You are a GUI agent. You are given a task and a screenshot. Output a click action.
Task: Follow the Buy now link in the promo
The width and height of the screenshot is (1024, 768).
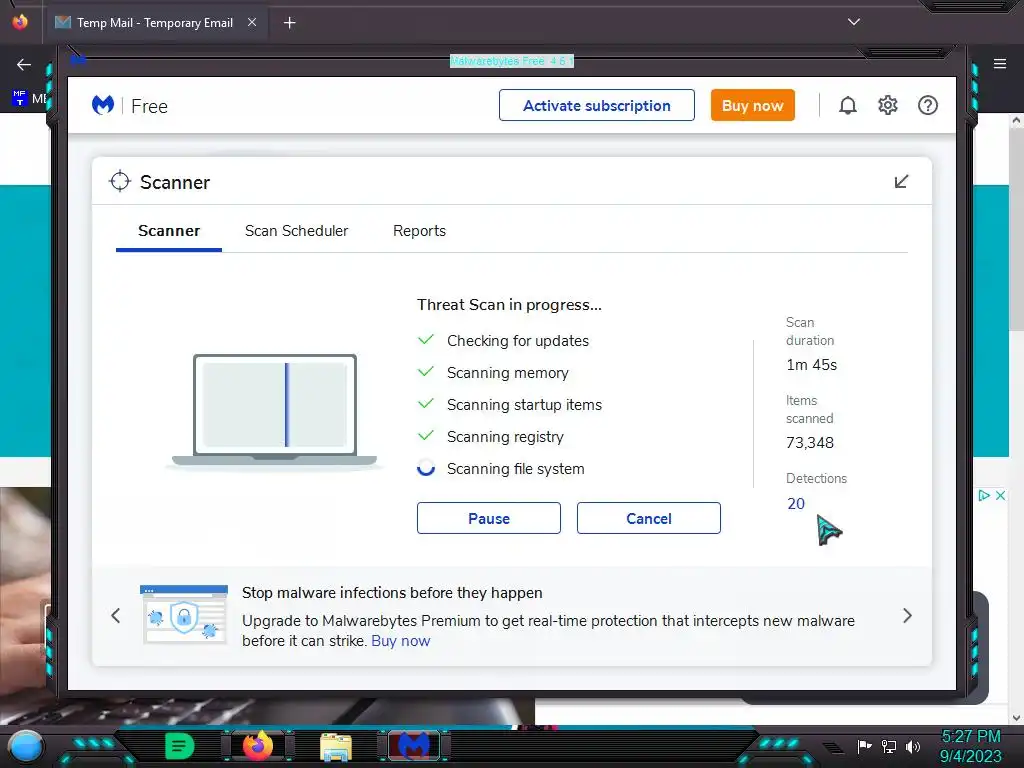(x=401, y=641)
